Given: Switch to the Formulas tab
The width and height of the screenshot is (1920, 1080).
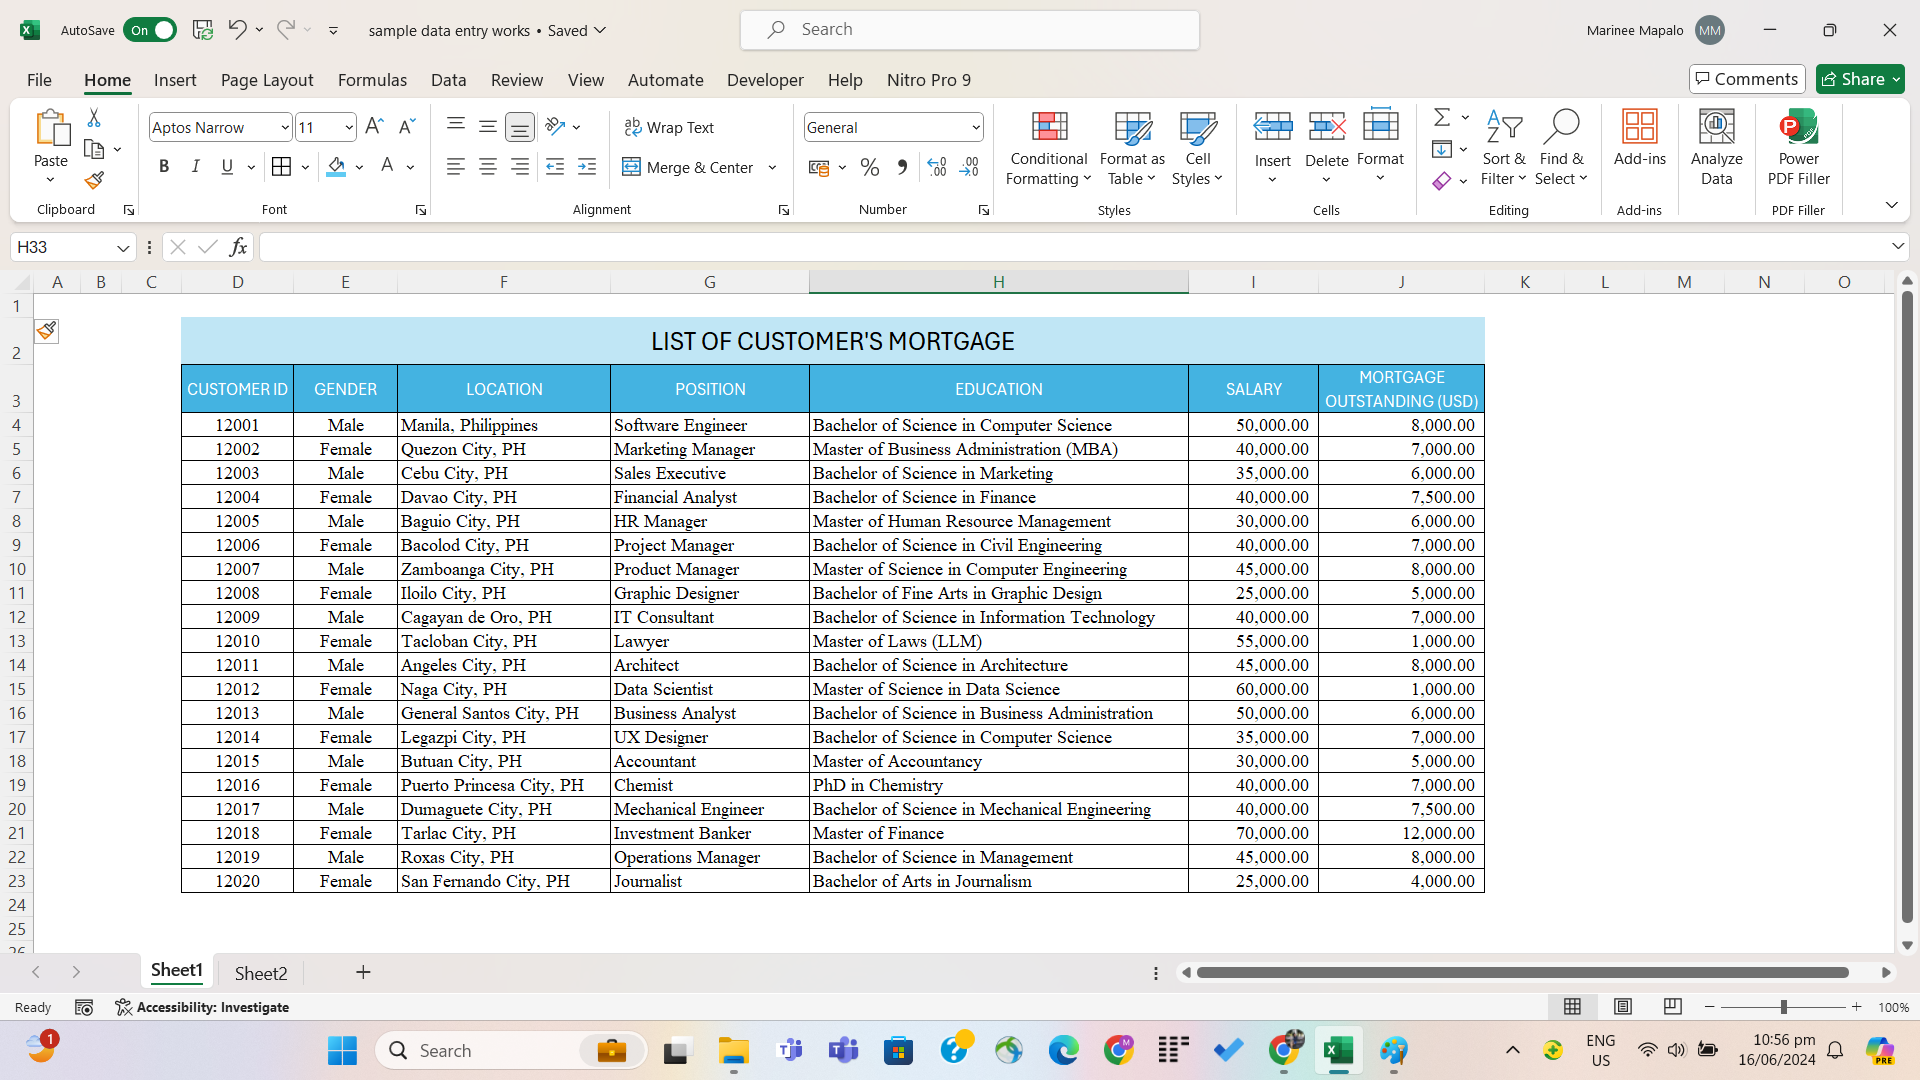Looking at the screenshot, I should point(372,80).
